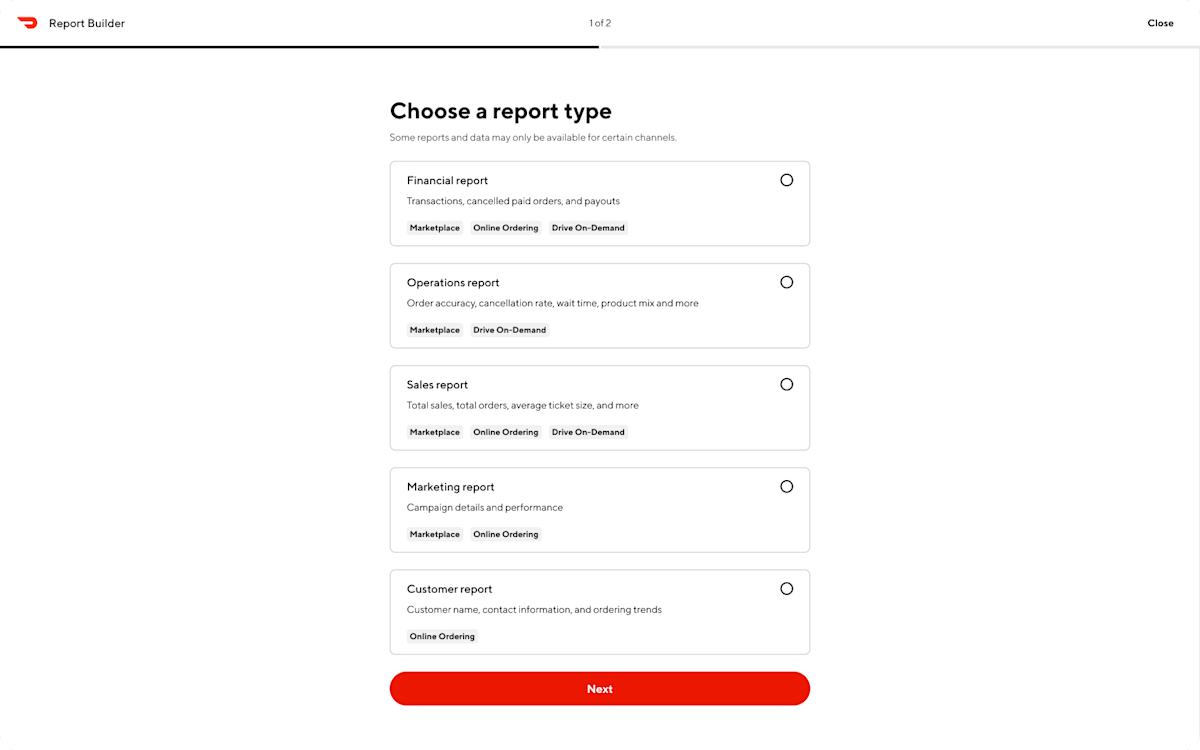Click the 1 of 2 step indicator
The width and height of the screenshot is (1200, 750).
[599, 22]
